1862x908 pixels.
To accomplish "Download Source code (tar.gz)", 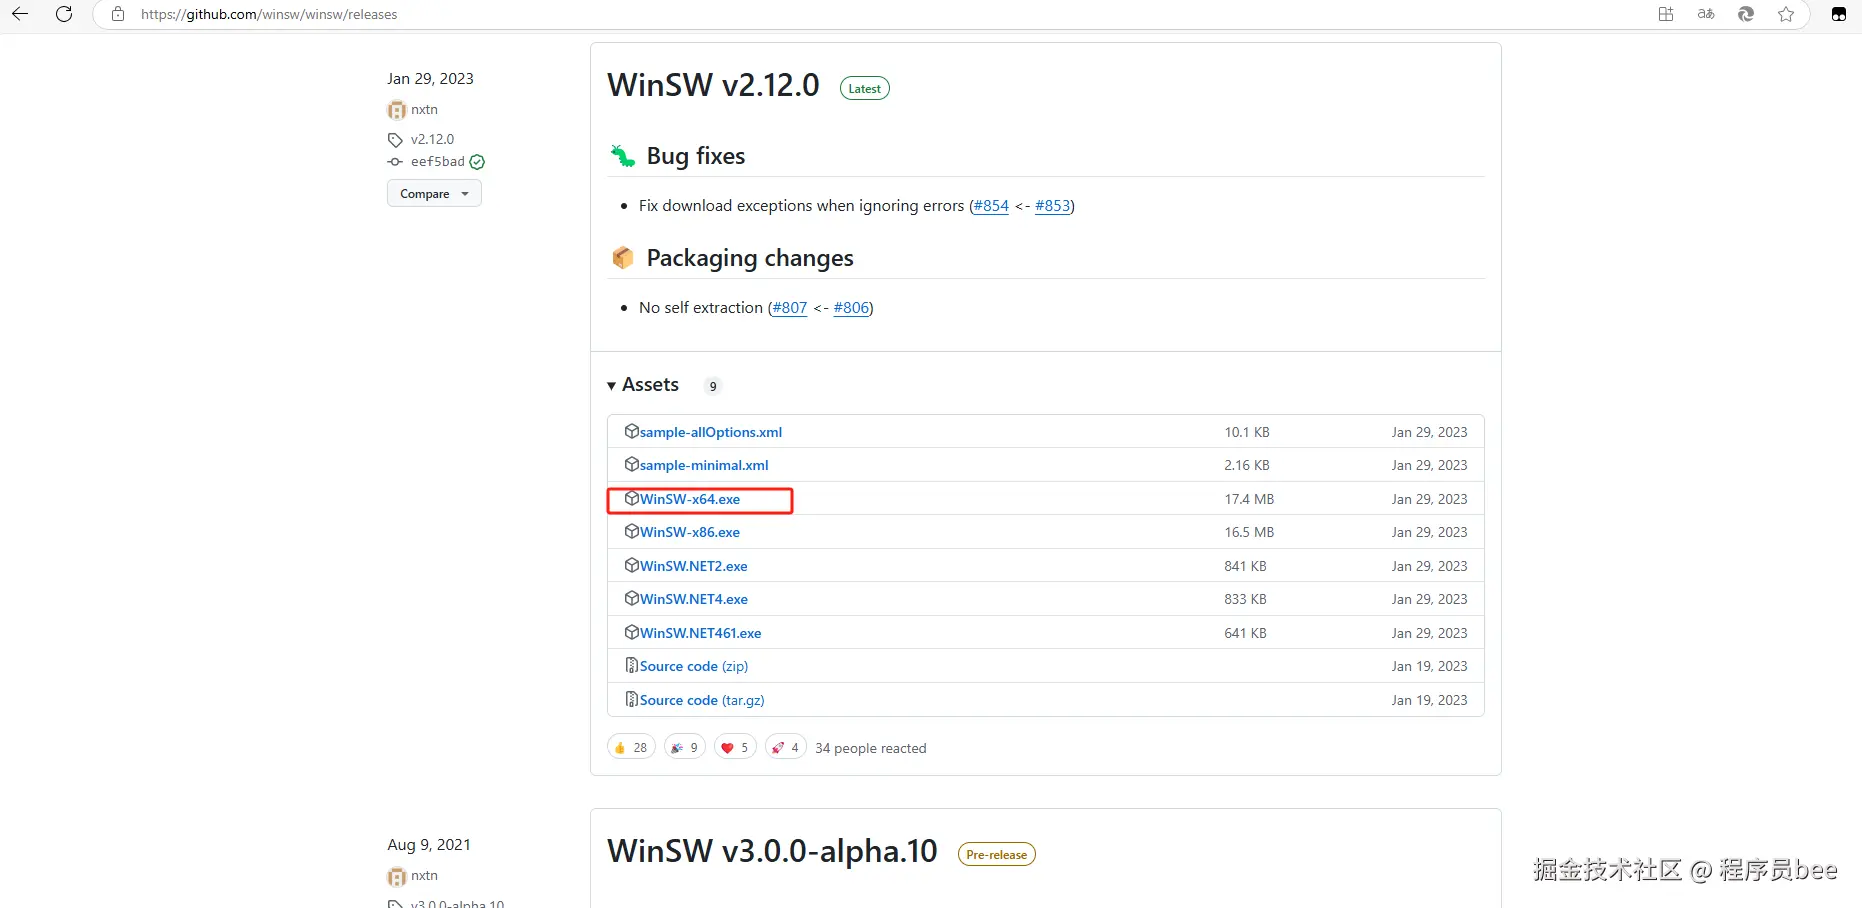I will 702,700.
